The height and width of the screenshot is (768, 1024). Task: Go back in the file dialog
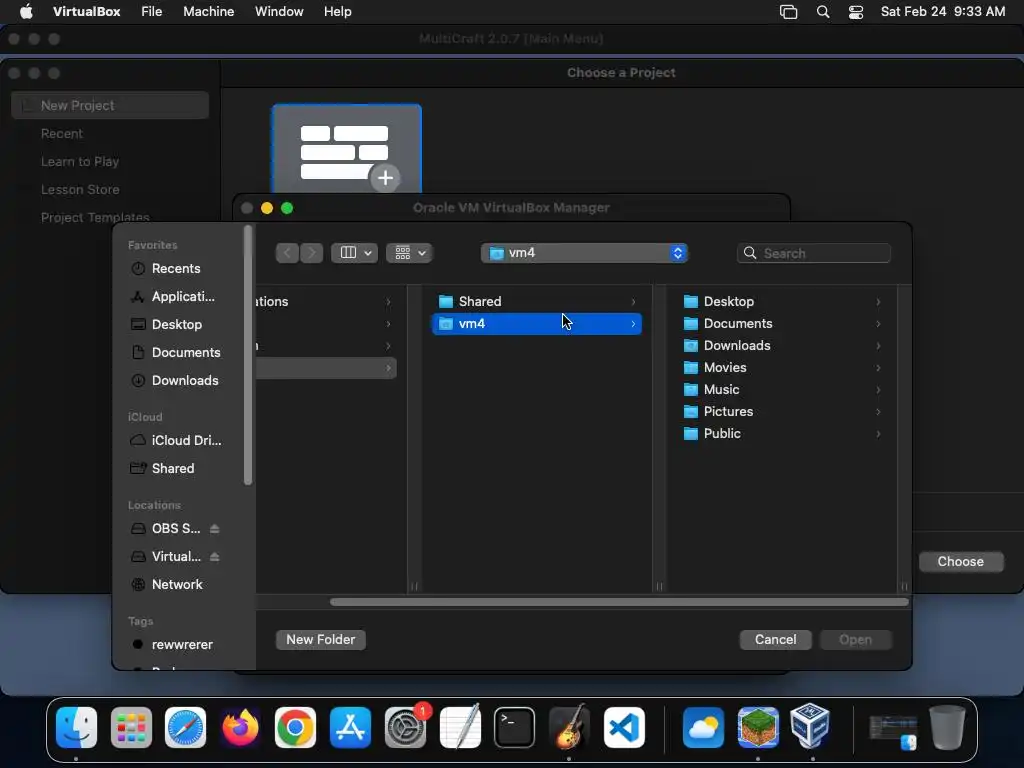click(x=287, y=253)
